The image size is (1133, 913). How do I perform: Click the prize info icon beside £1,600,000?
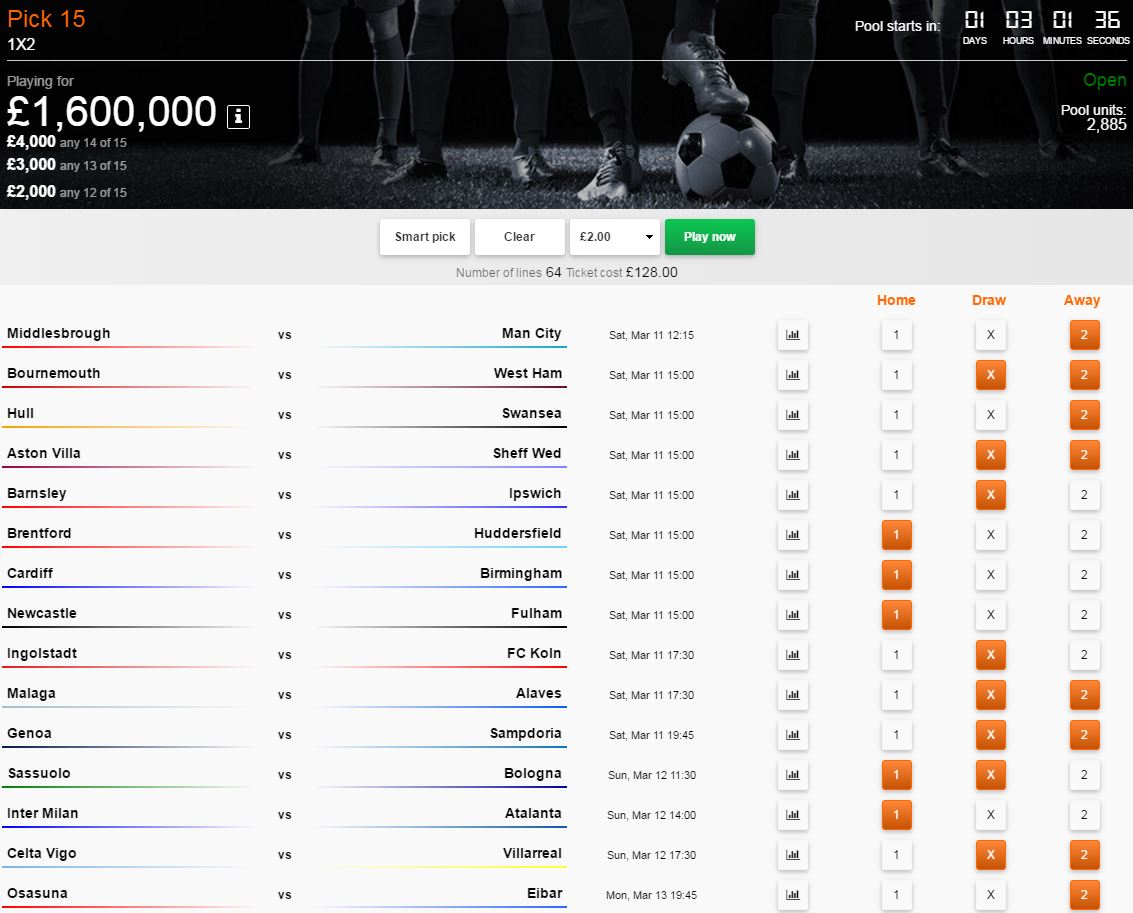tap(238, 116)
